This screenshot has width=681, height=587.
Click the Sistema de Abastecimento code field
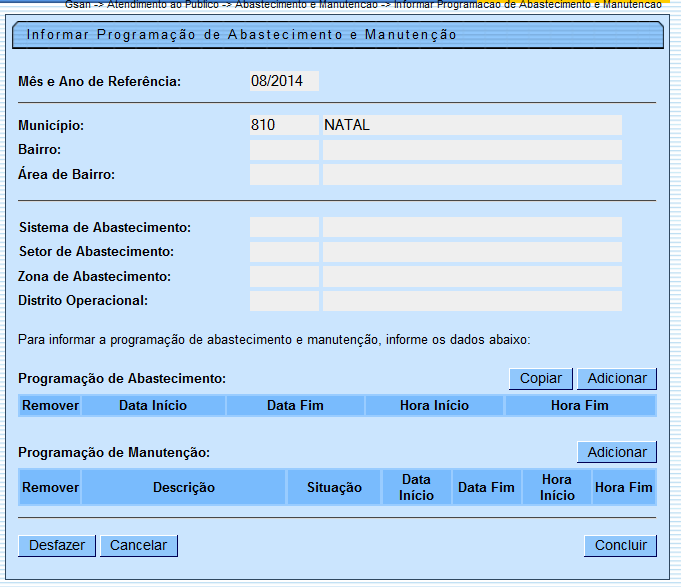[x=284, y=228]
